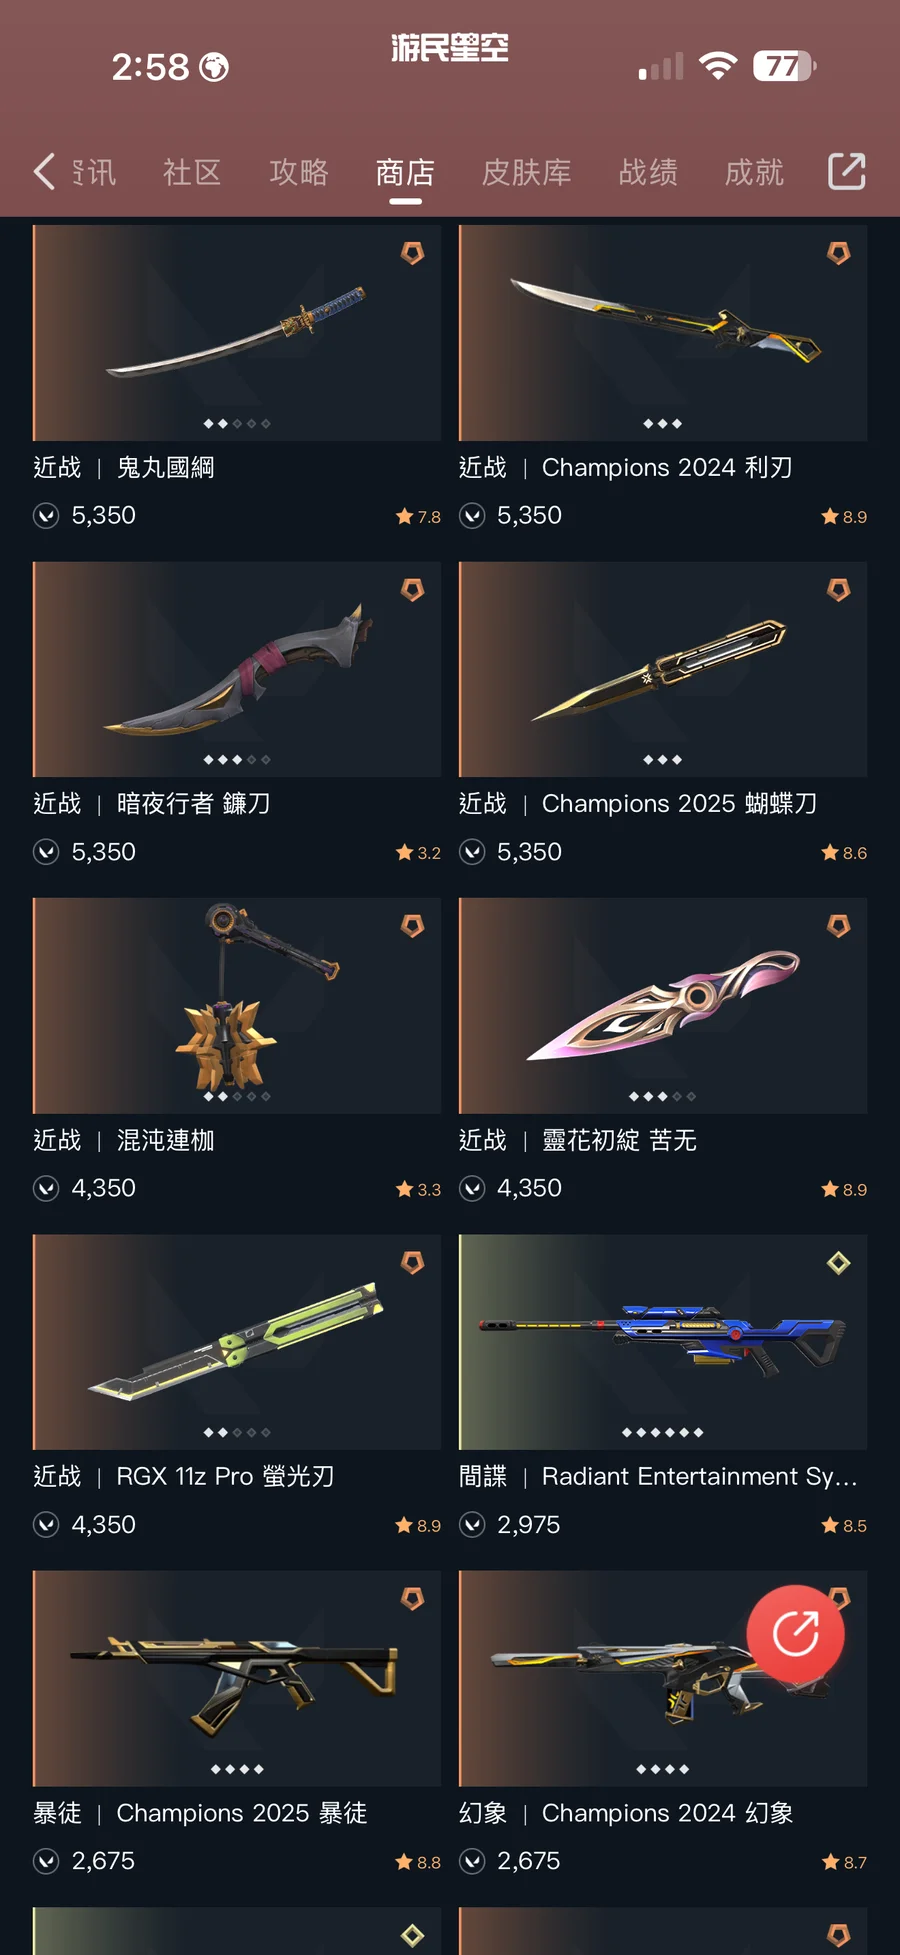The height and width of the screenshot is (1955, 900).
Task: Click the star rating 3.2 for 暗夜行者 鐮刀
Action: [418, 853]
